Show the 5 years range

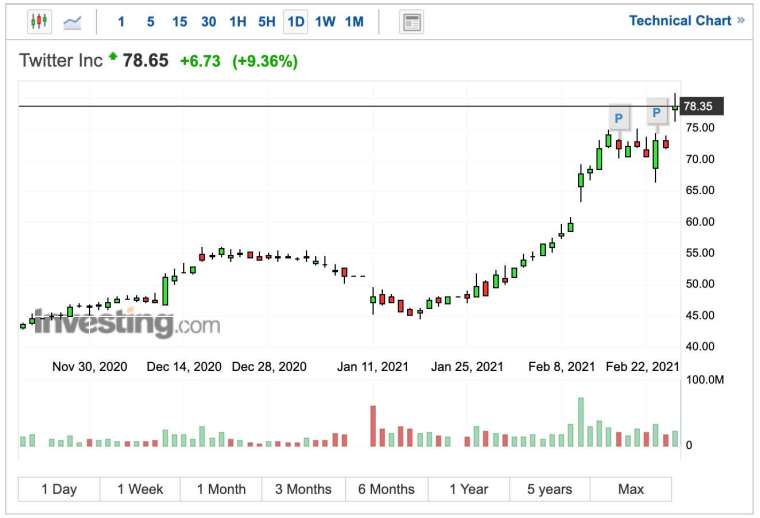point(550,489)
